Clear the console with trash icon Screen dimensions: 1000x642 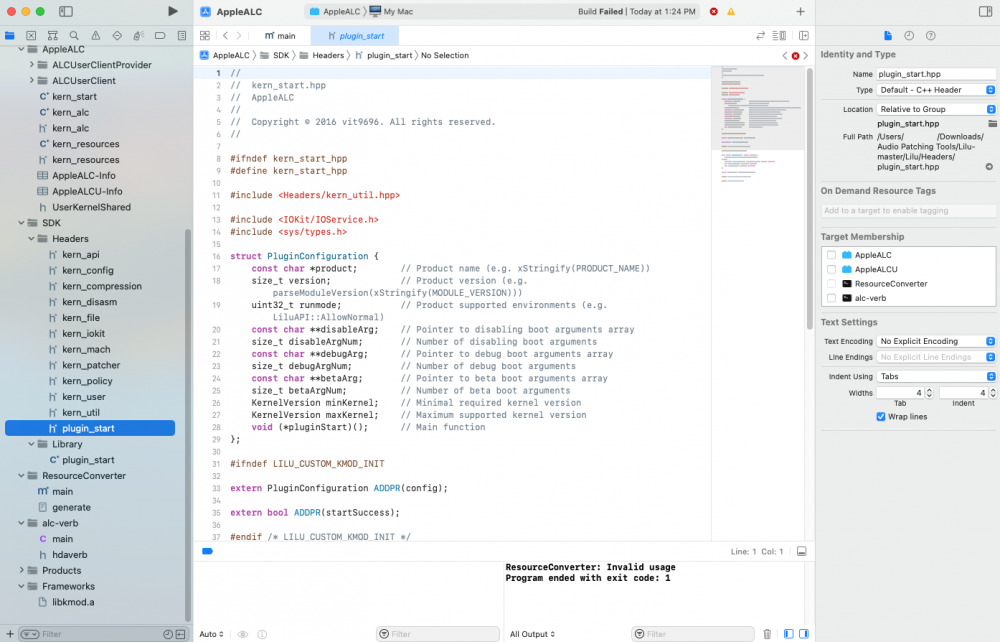click(x=767, y=634)
